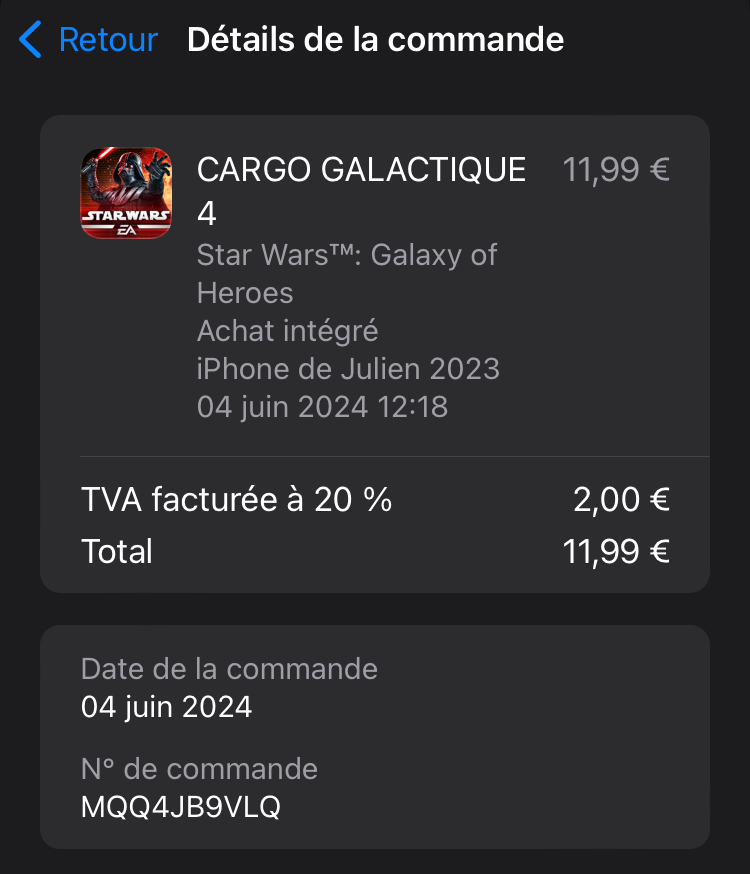Tap the EA logo on the app icon

tap(126, 230)
